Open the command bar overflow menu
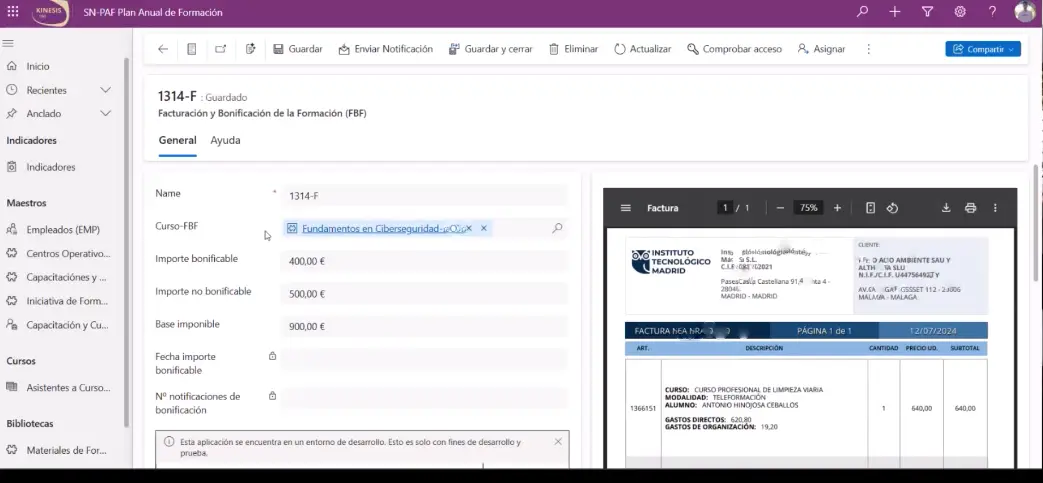This screenshot has height=483, width=1043. 868,49
